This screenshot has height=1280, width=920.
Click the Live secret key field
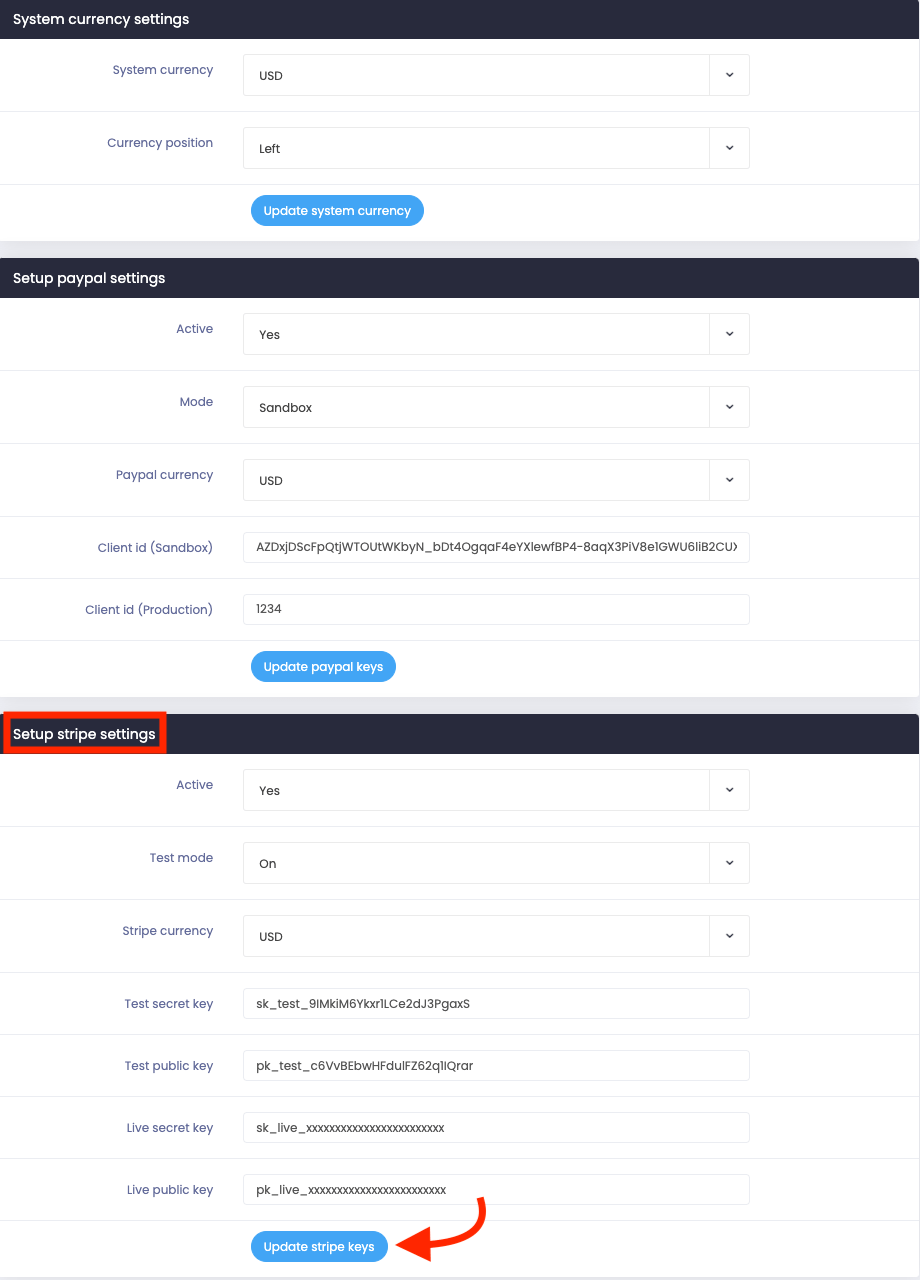tap(496, 1127)
